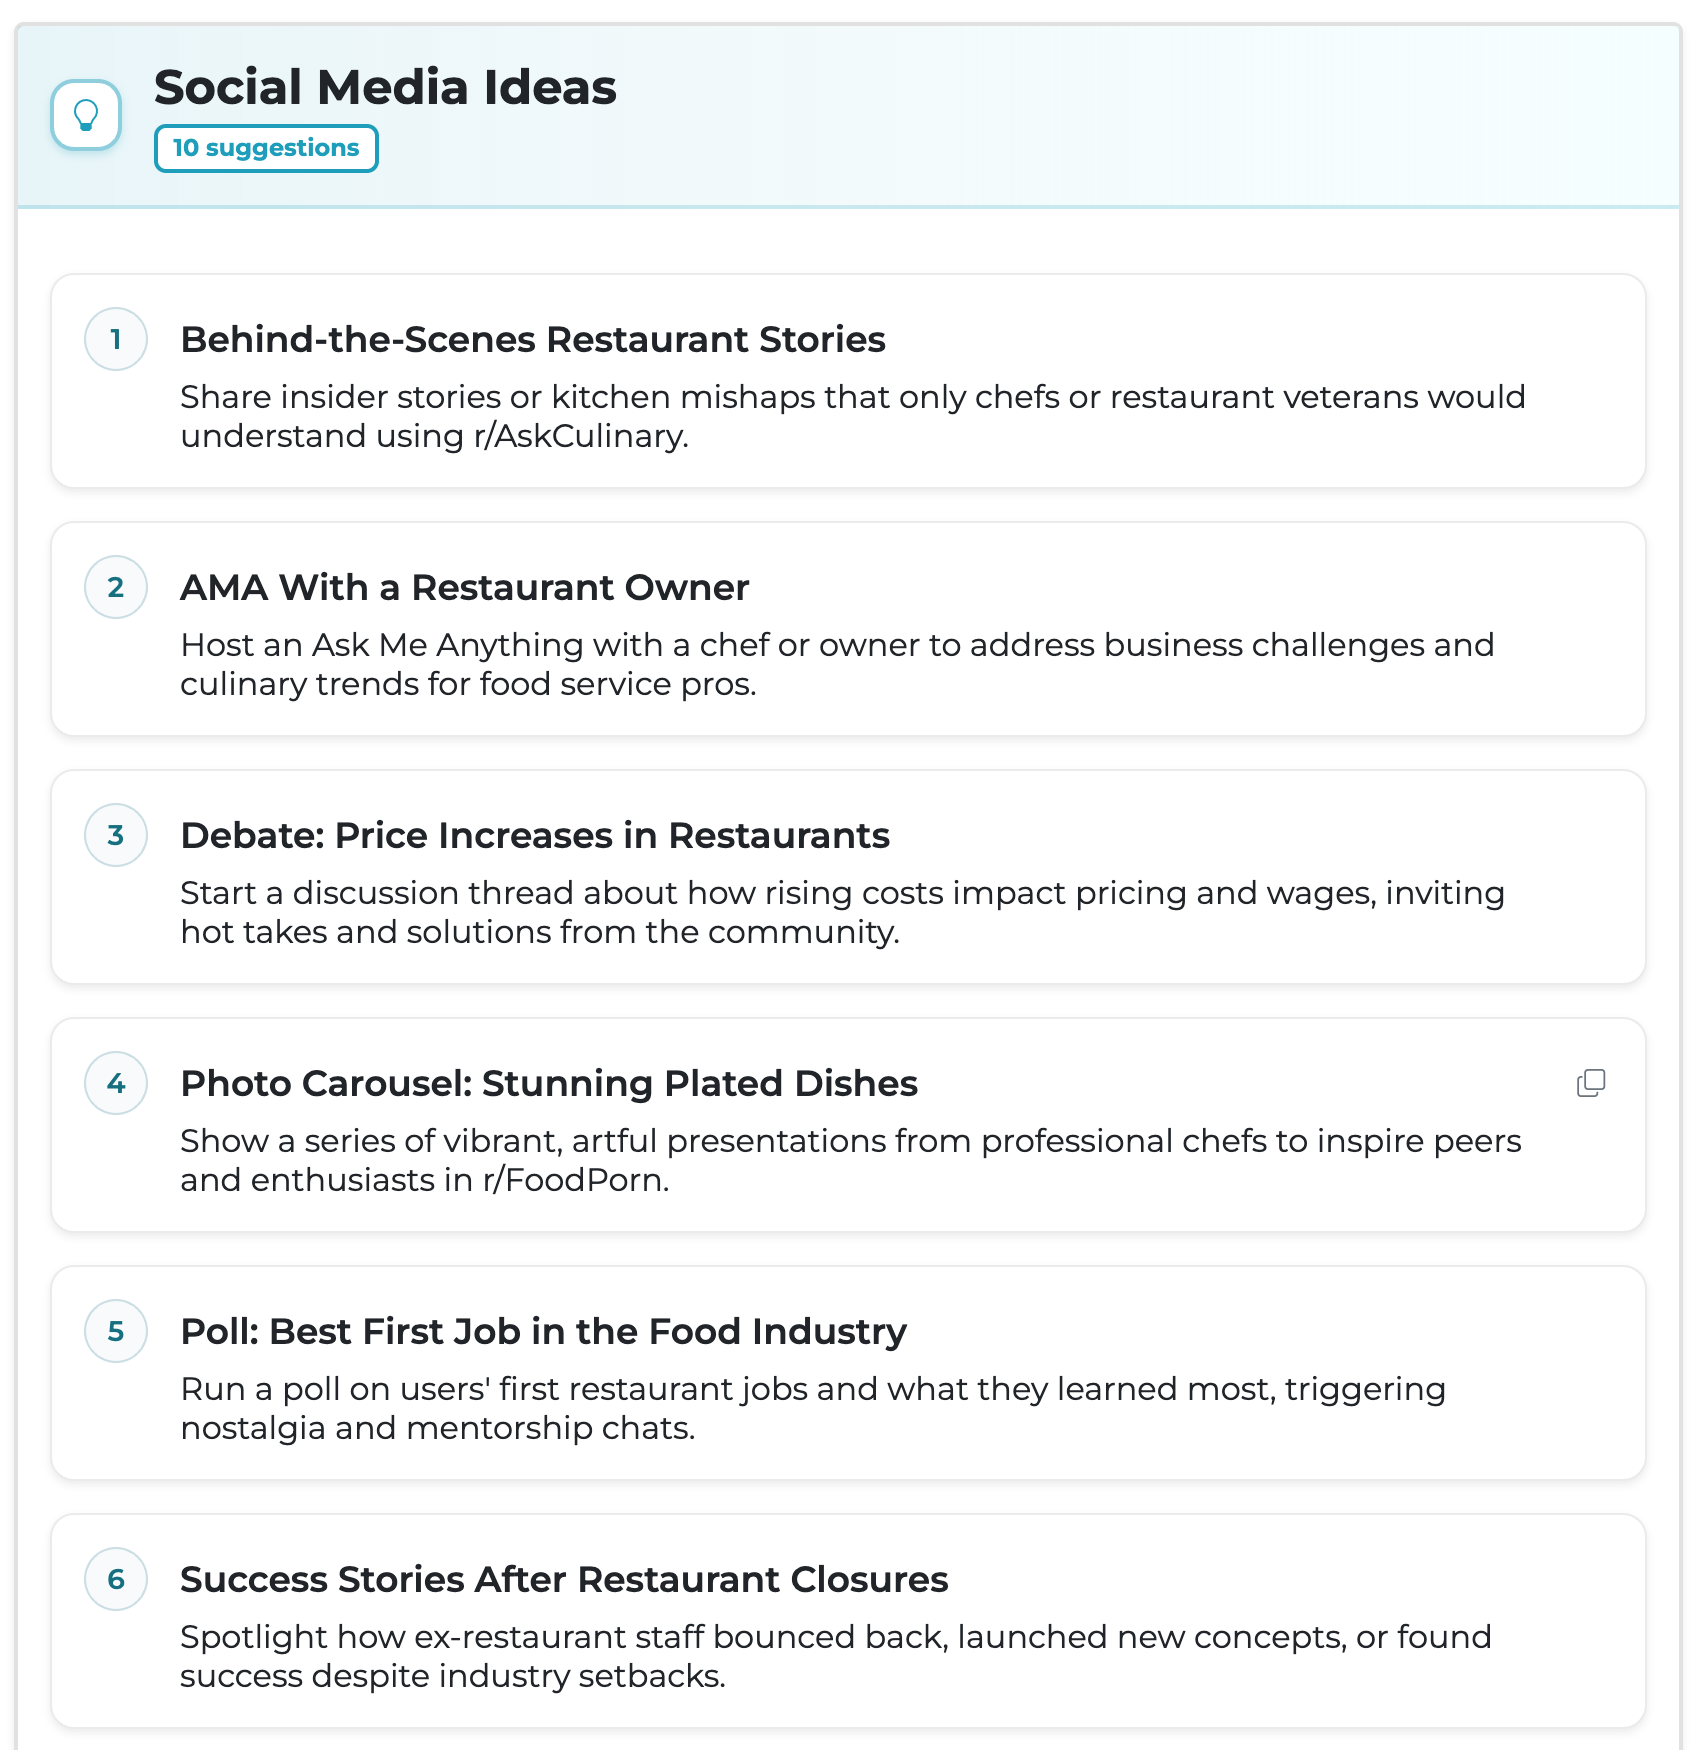Open the Photo Carousel: Stunning Plated Dishes card
The width and height of the screenshot is (1706, 1750).
[549, 1083]
